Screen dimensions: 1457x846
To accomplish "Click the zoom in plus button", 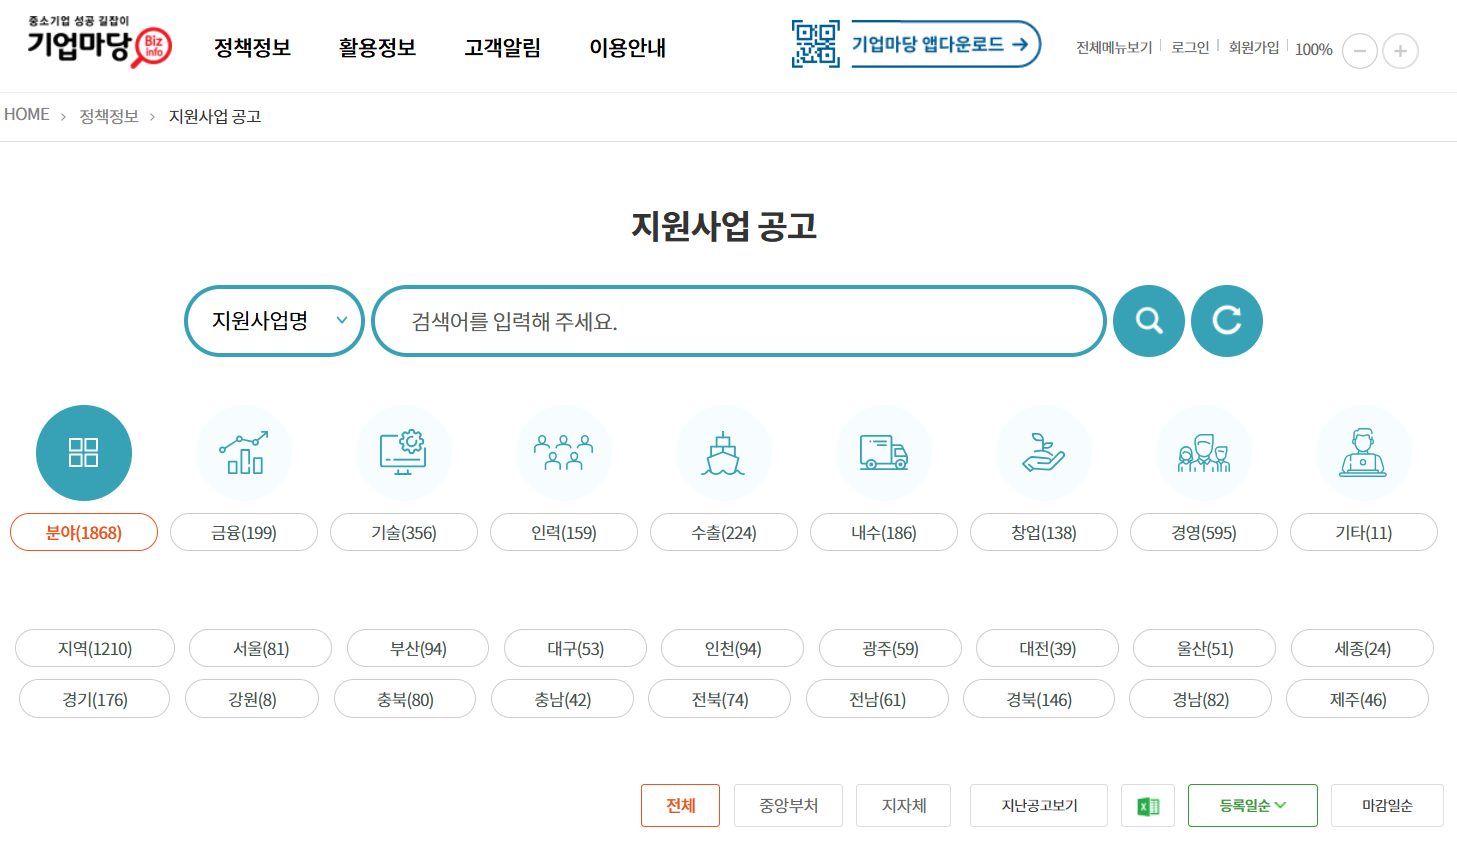I will 1400,51.
